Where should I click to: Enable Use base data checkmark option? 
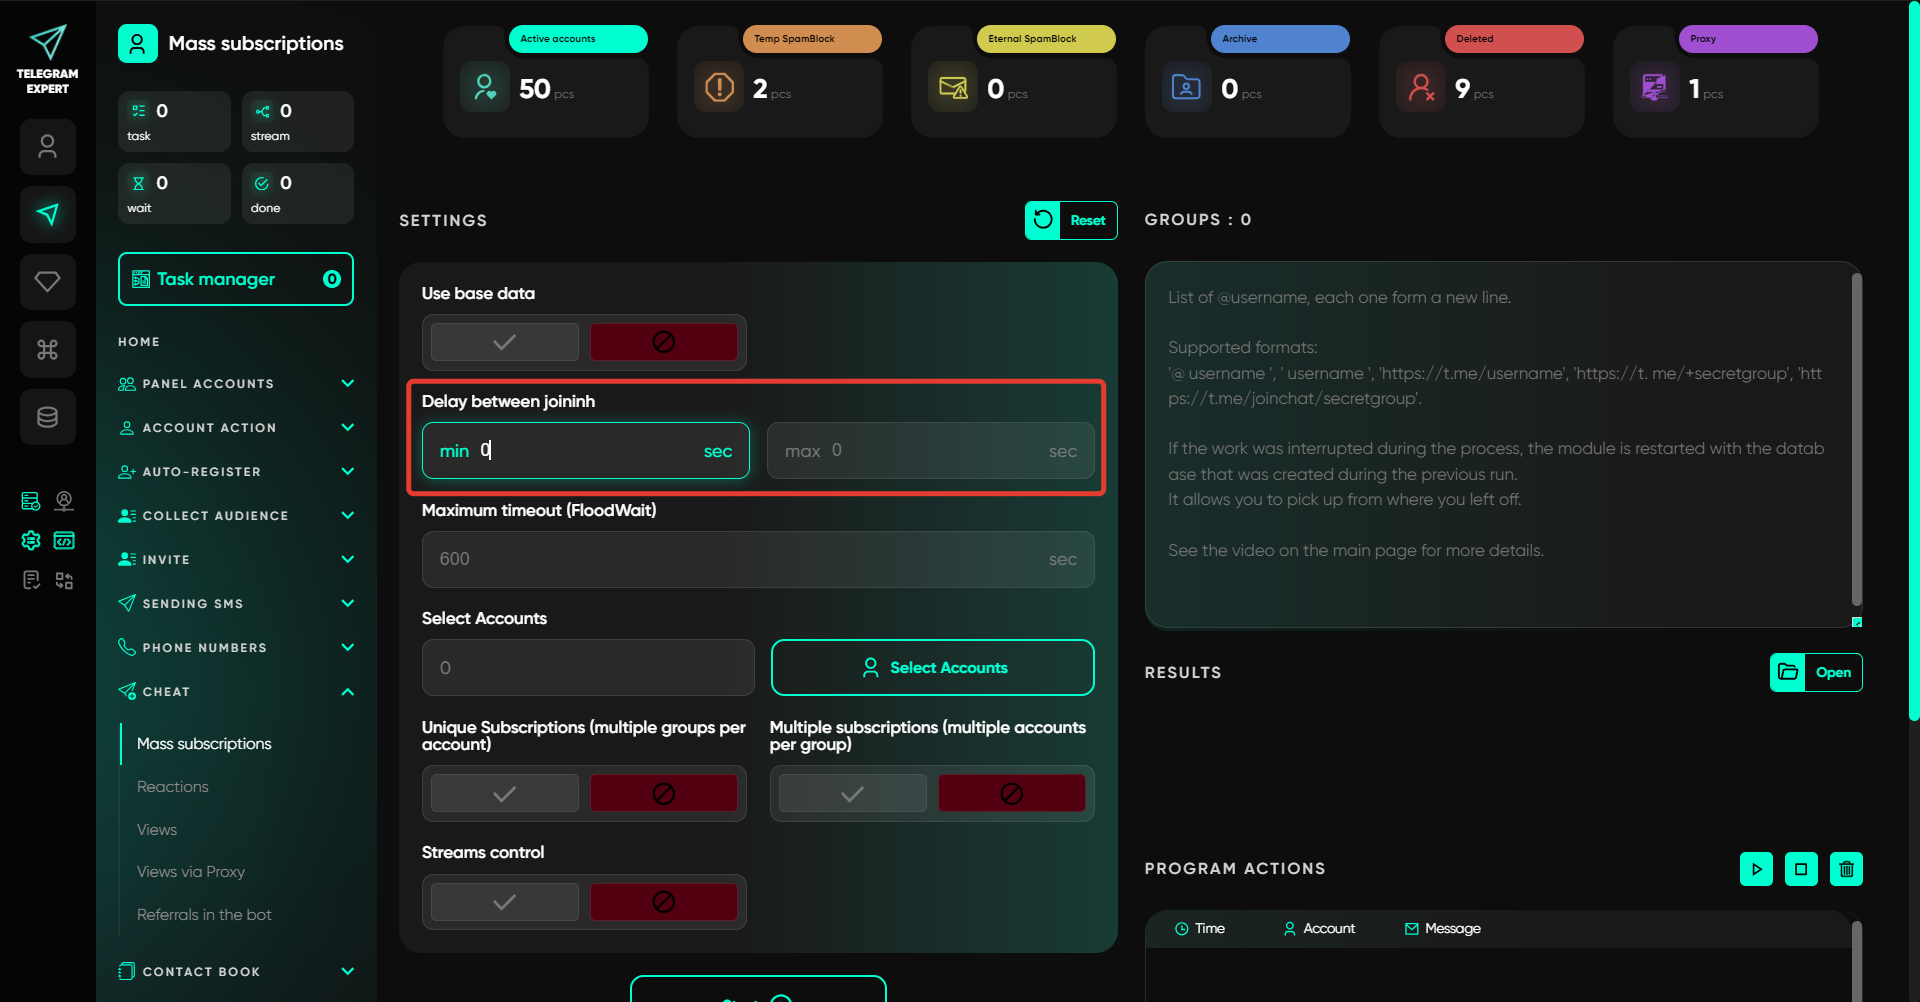coord(505,342)
